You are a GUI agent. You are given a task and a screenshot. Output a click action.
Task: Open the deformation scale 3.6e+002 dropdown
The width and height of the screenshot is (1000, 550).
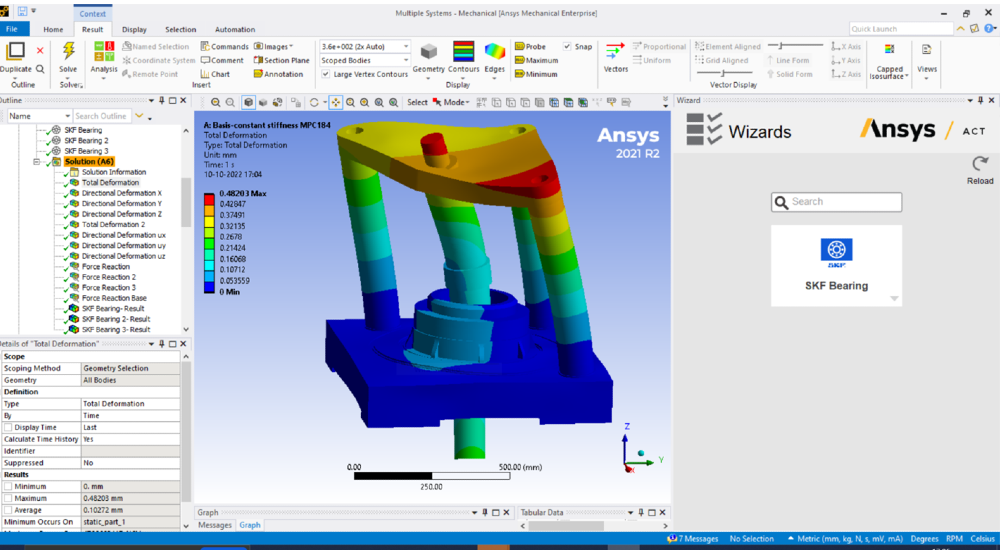406,47
